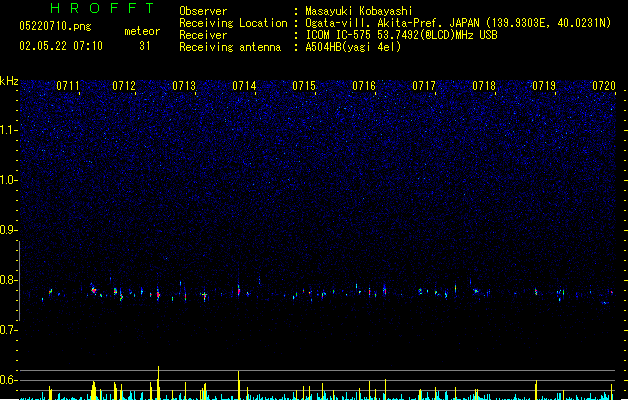Image resolution: width=629 pixels, height=400 pixels.
Task: Click the 0714 time marker
Action: pos(244,86)
